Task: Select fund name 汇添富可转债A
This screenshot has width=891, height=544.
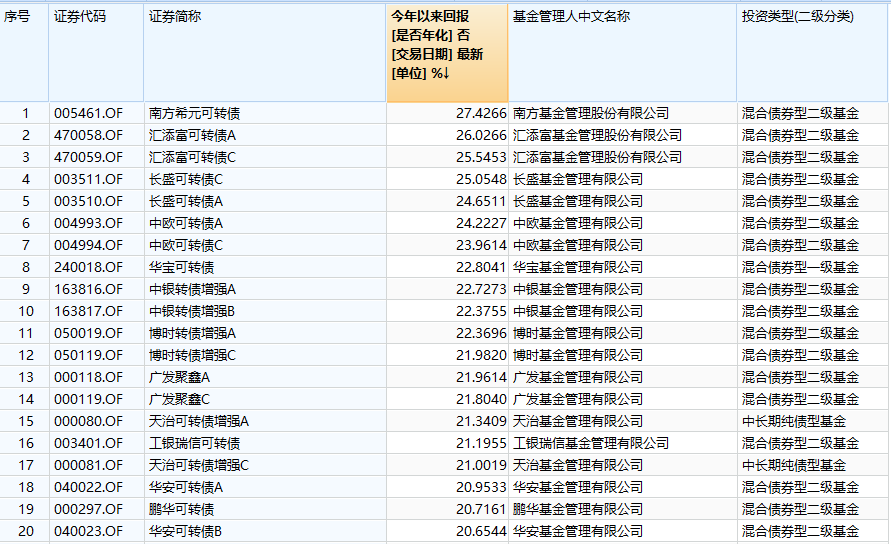Action: click(192, 135)
